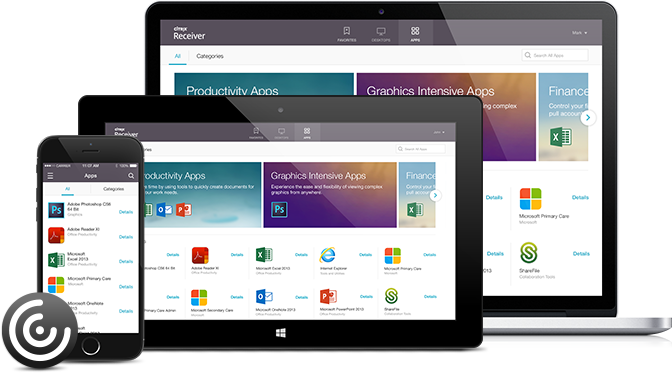
Task: Expand the Mark user dropdown on laptop
Action: 579,33
